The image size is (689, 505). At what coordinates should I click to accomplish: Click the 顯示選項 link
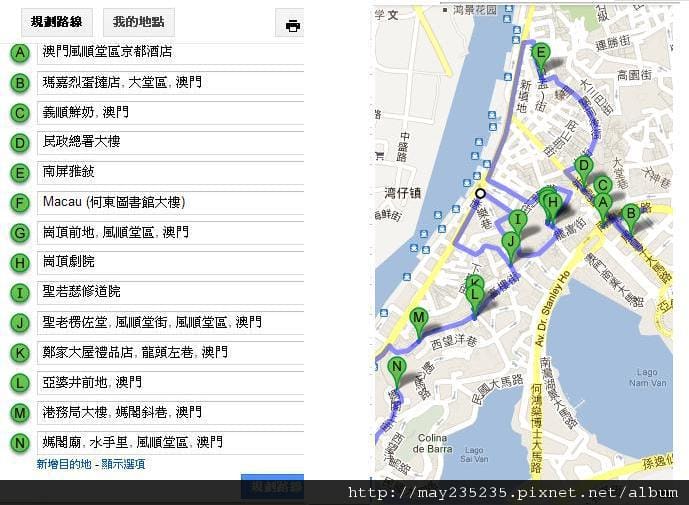coord(123,464)
